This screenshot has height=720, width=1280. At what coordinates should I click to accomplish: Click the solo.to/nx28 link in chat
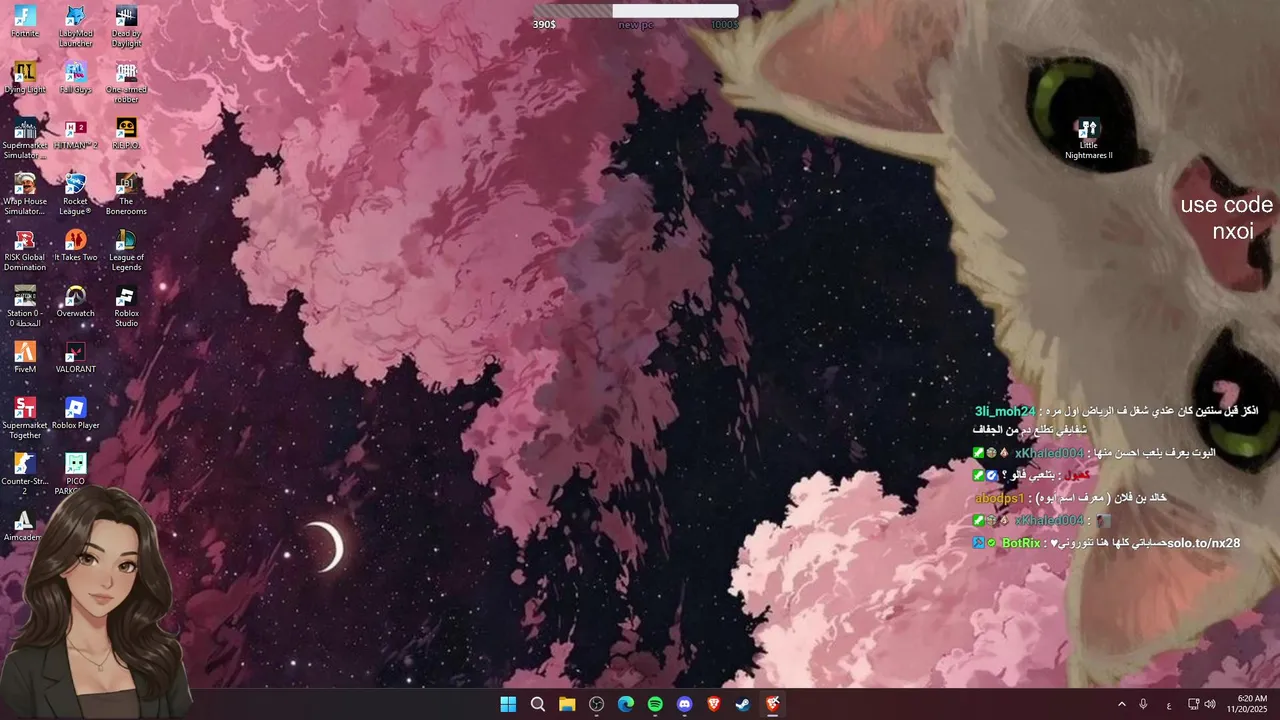tap(1204, 543)
